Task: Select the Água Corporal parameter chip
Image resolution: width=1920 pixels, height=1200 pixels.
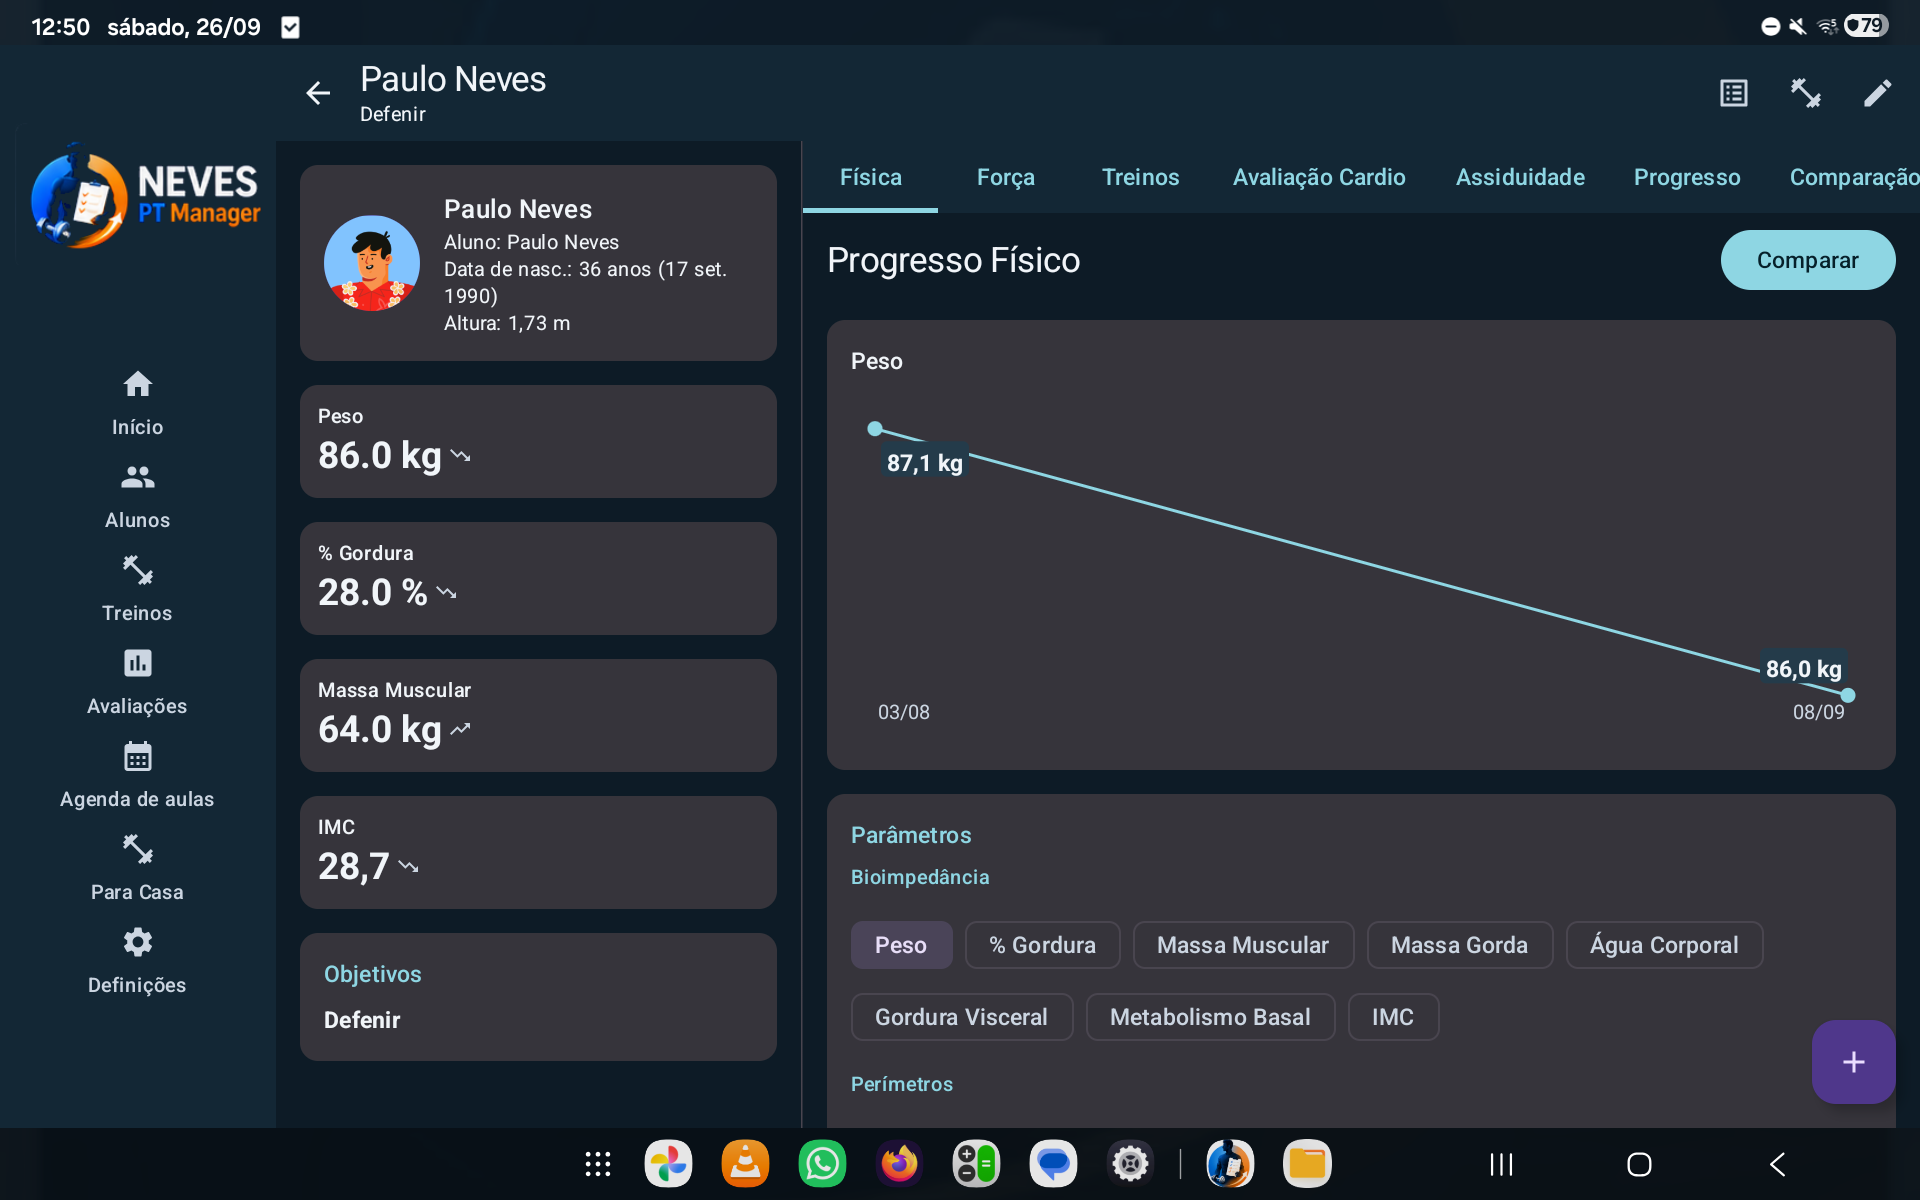Action: (1664, 945)
